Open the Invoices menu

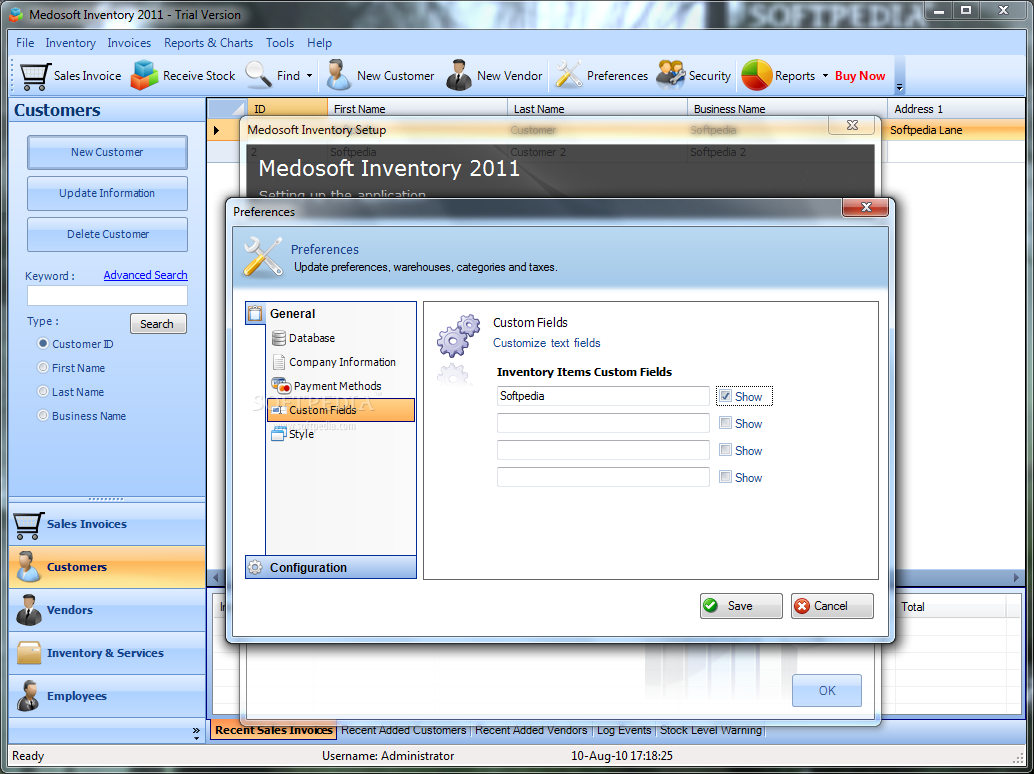(129, 43)
